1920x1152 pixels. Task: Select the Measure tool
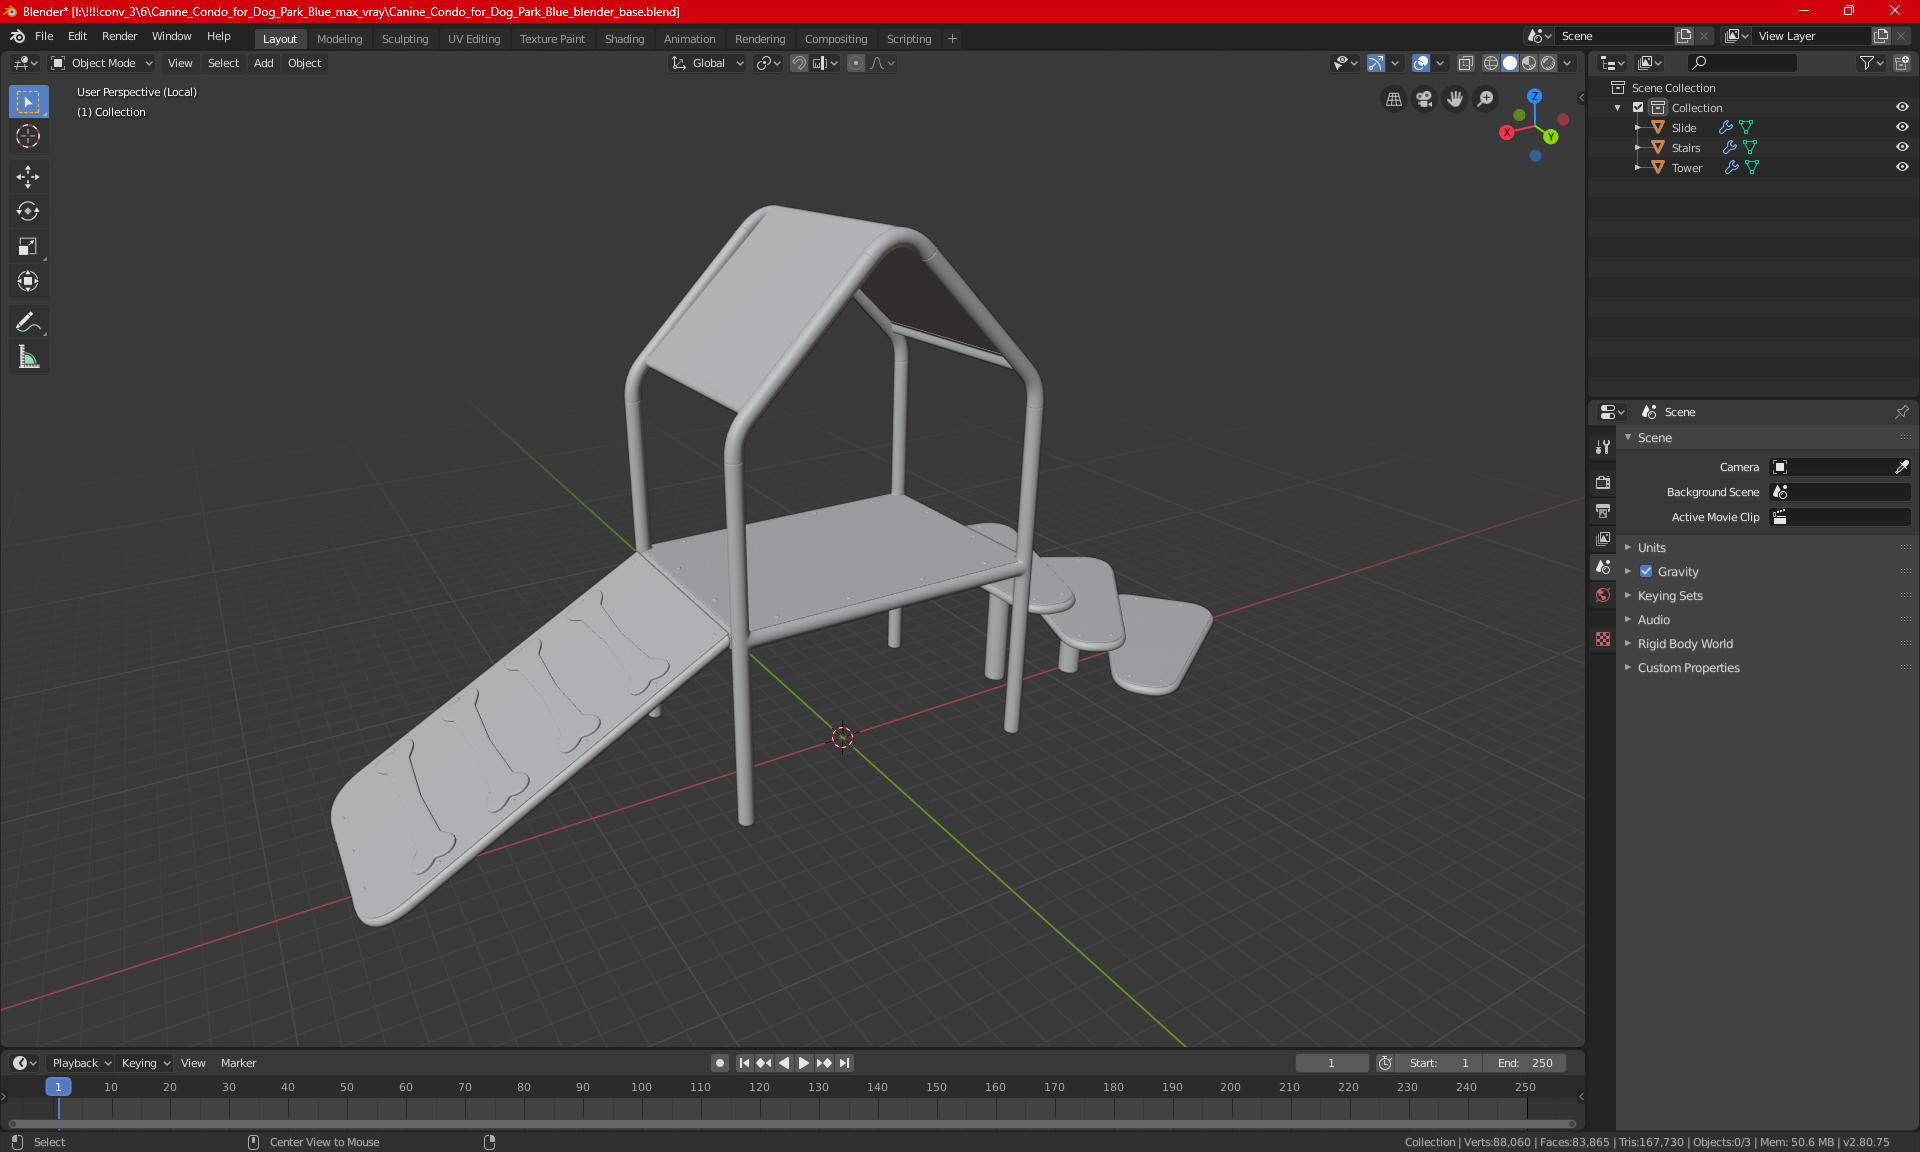point(28,357)
